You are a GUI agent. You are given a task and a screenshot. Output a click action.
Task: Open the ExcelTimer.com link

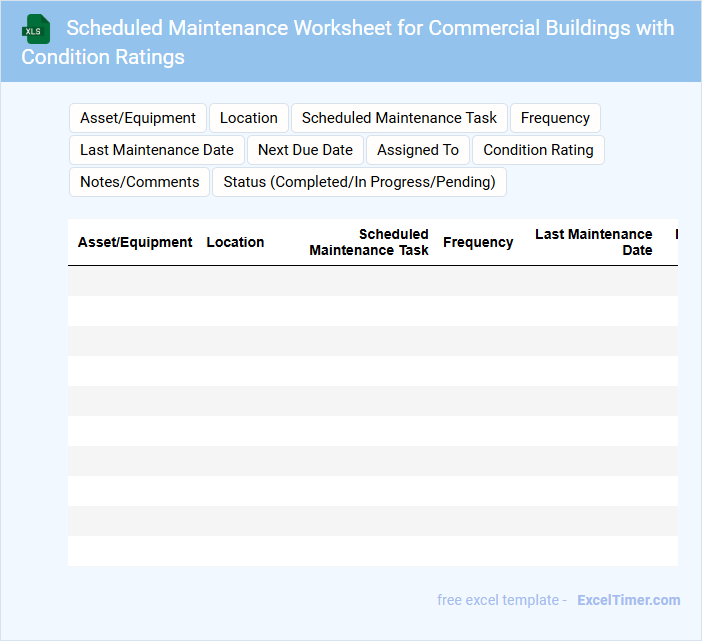pyautogui.click(x=628, y=600)
